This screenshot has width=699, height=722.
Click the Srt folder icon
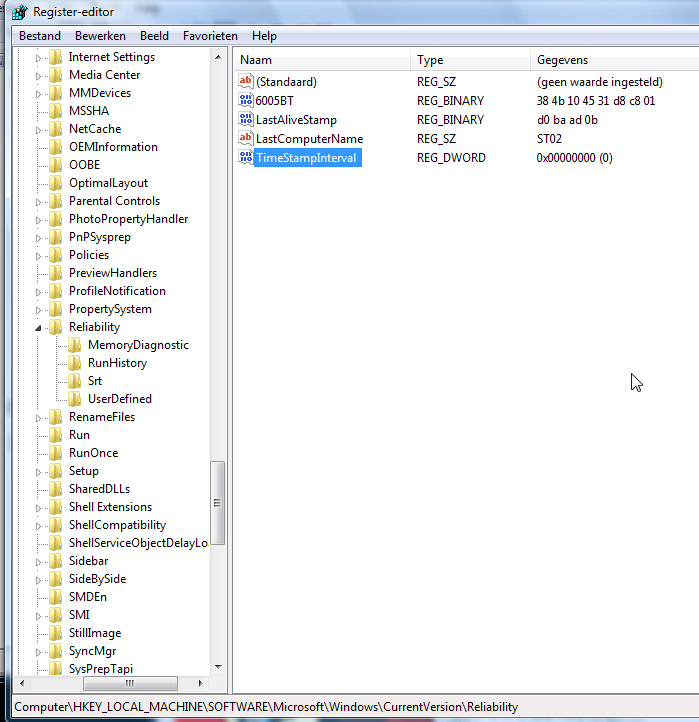(75, 381)
